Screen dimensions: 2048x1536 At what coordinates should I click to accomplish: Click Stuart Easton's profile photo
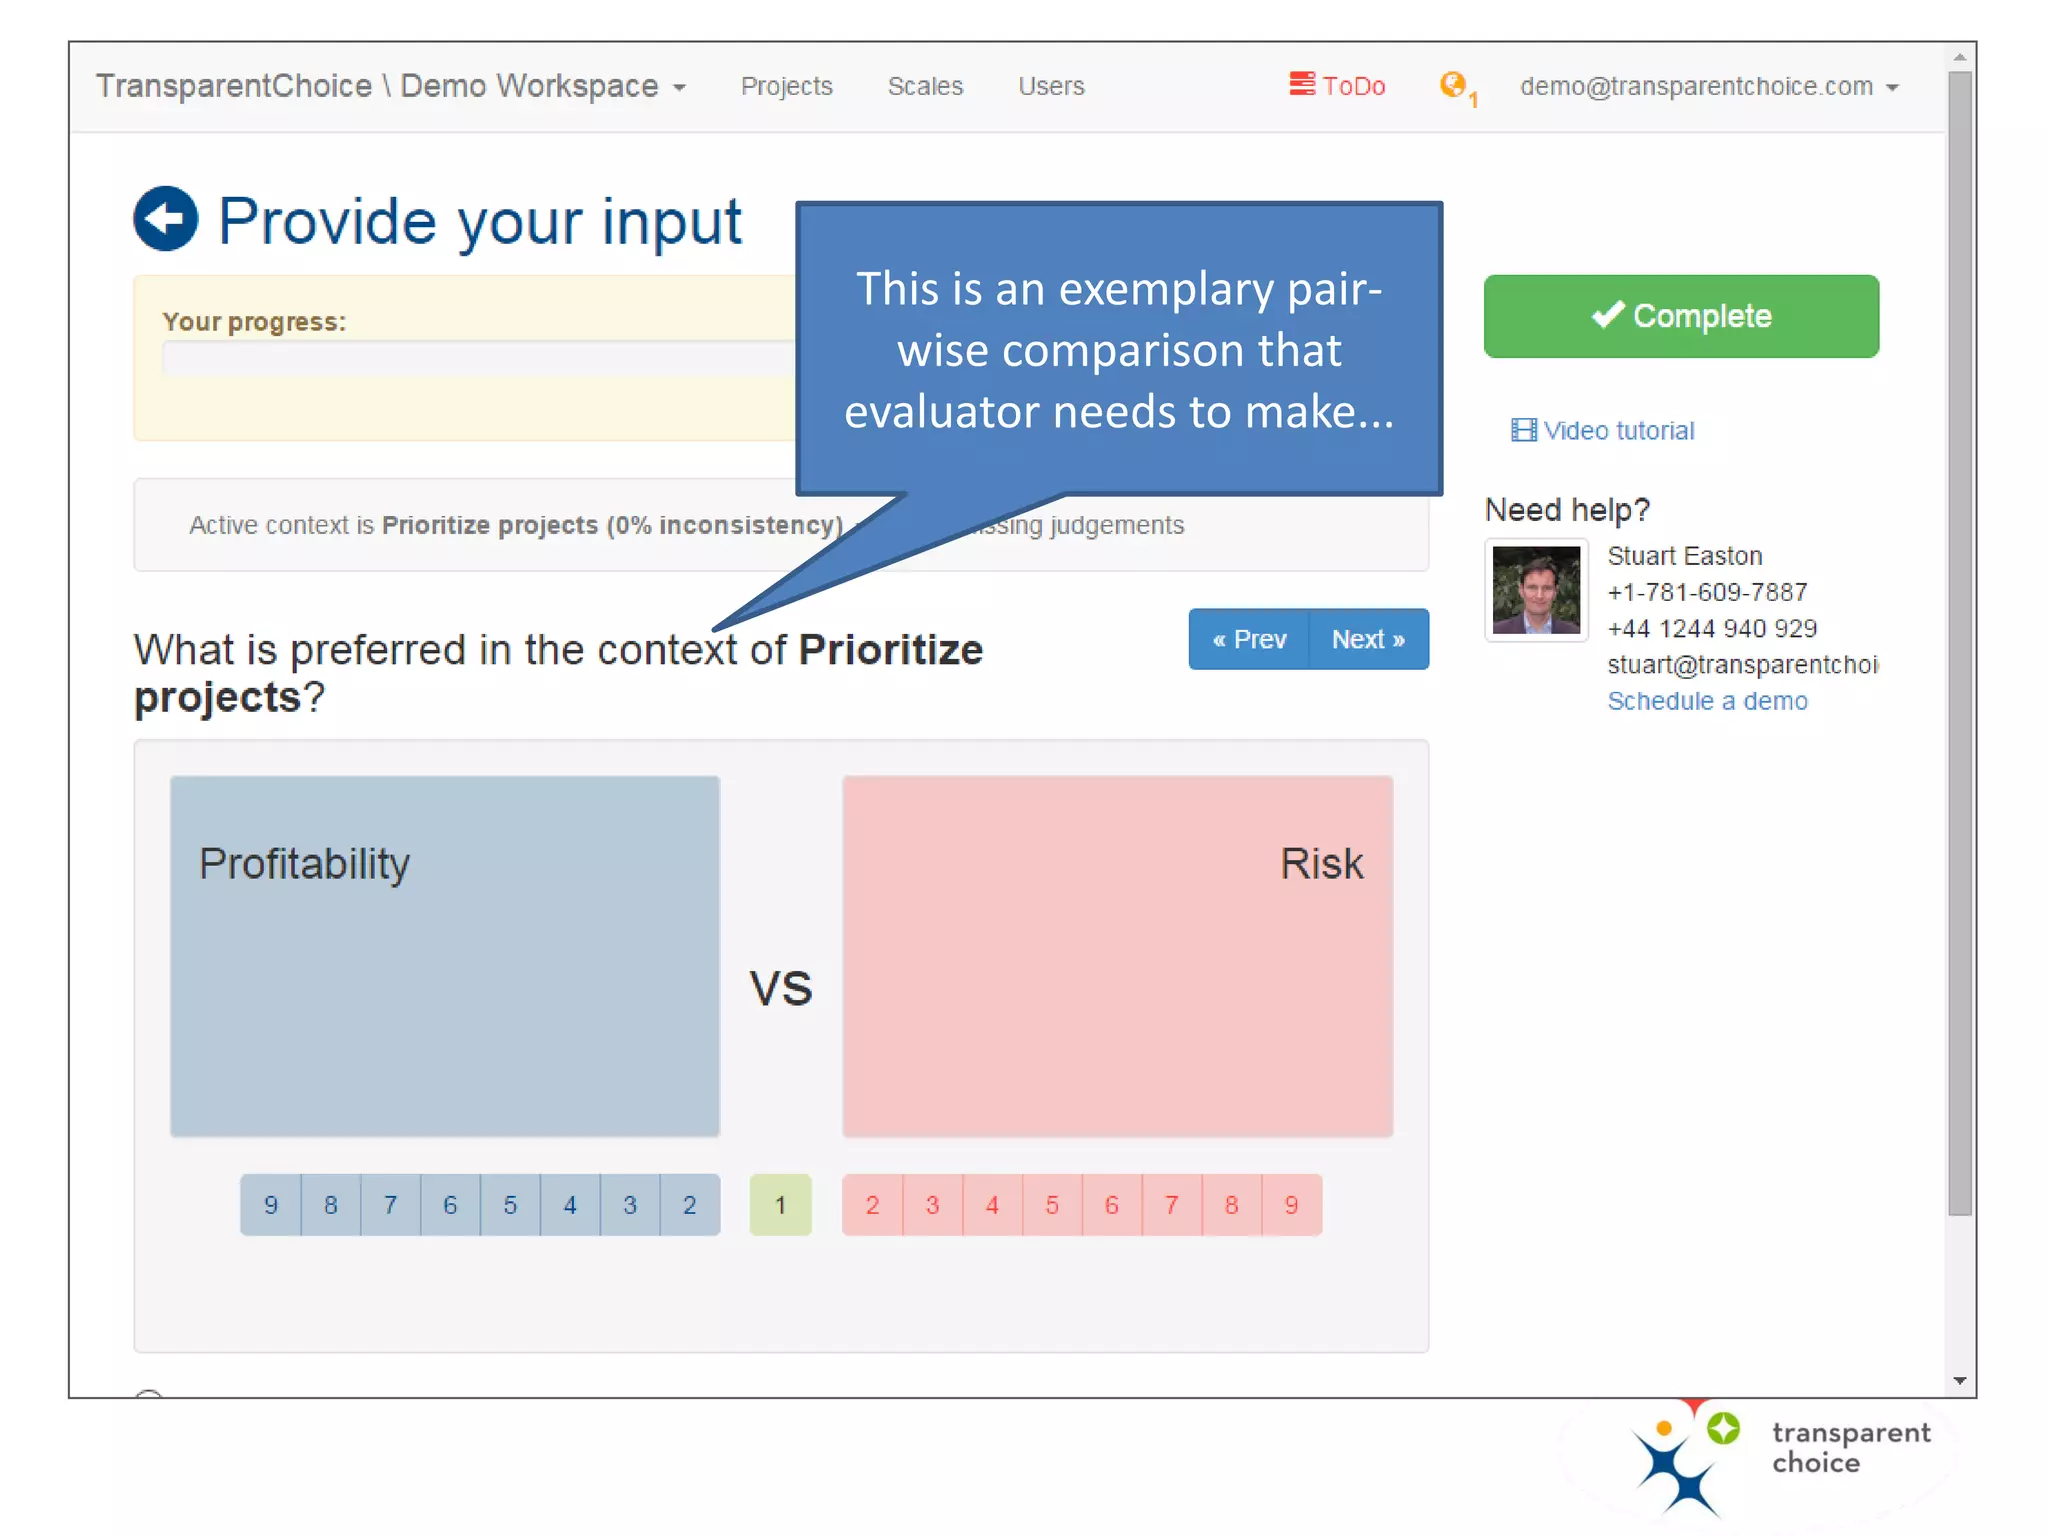click(x=1536, y=590)
